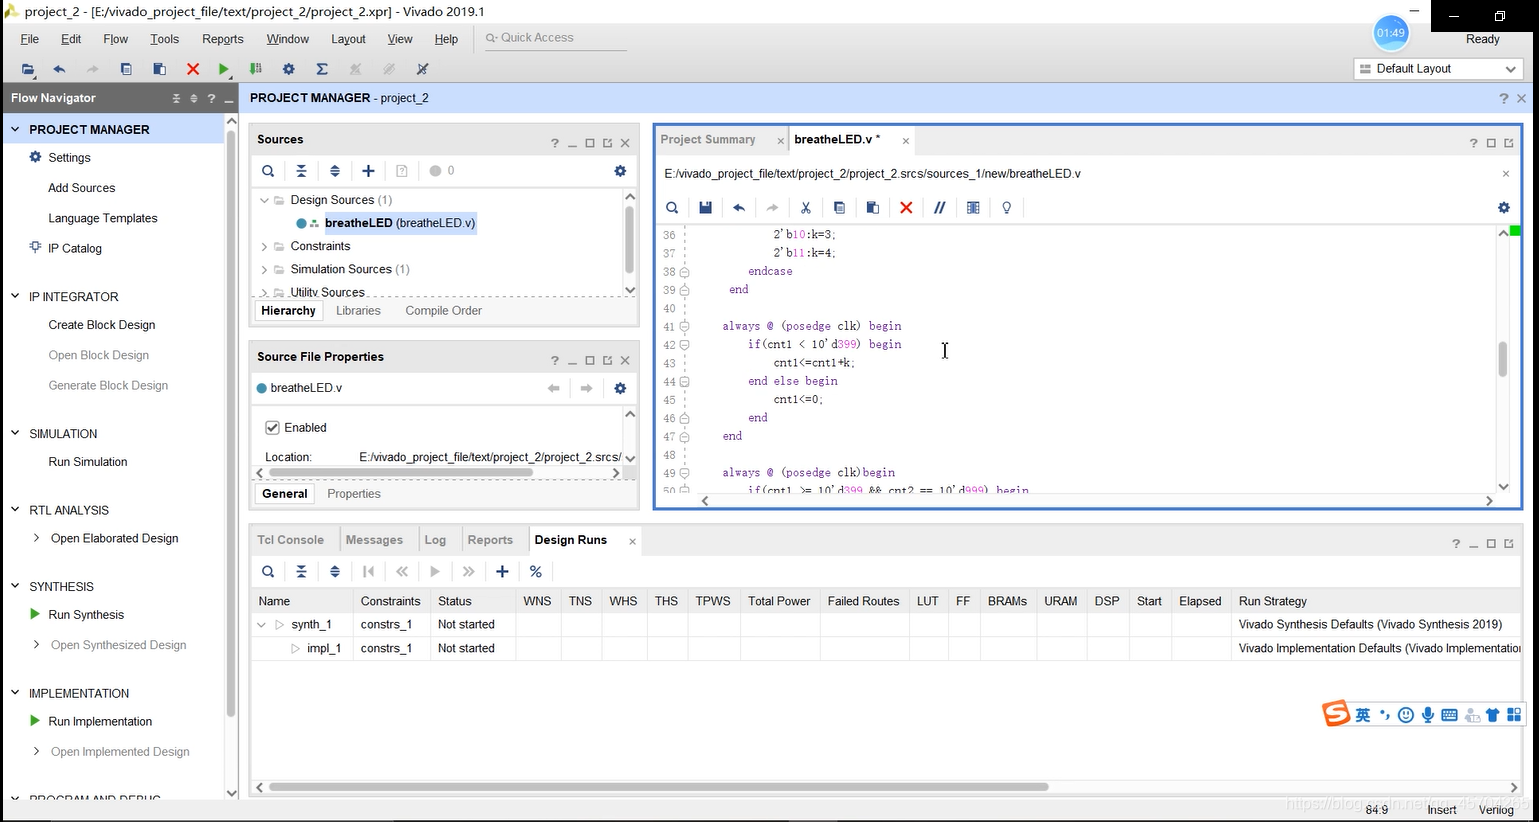1539x822 pixels.
Task: Collapse the IP INTEGRATOR section
Action: tap(15, 296)
